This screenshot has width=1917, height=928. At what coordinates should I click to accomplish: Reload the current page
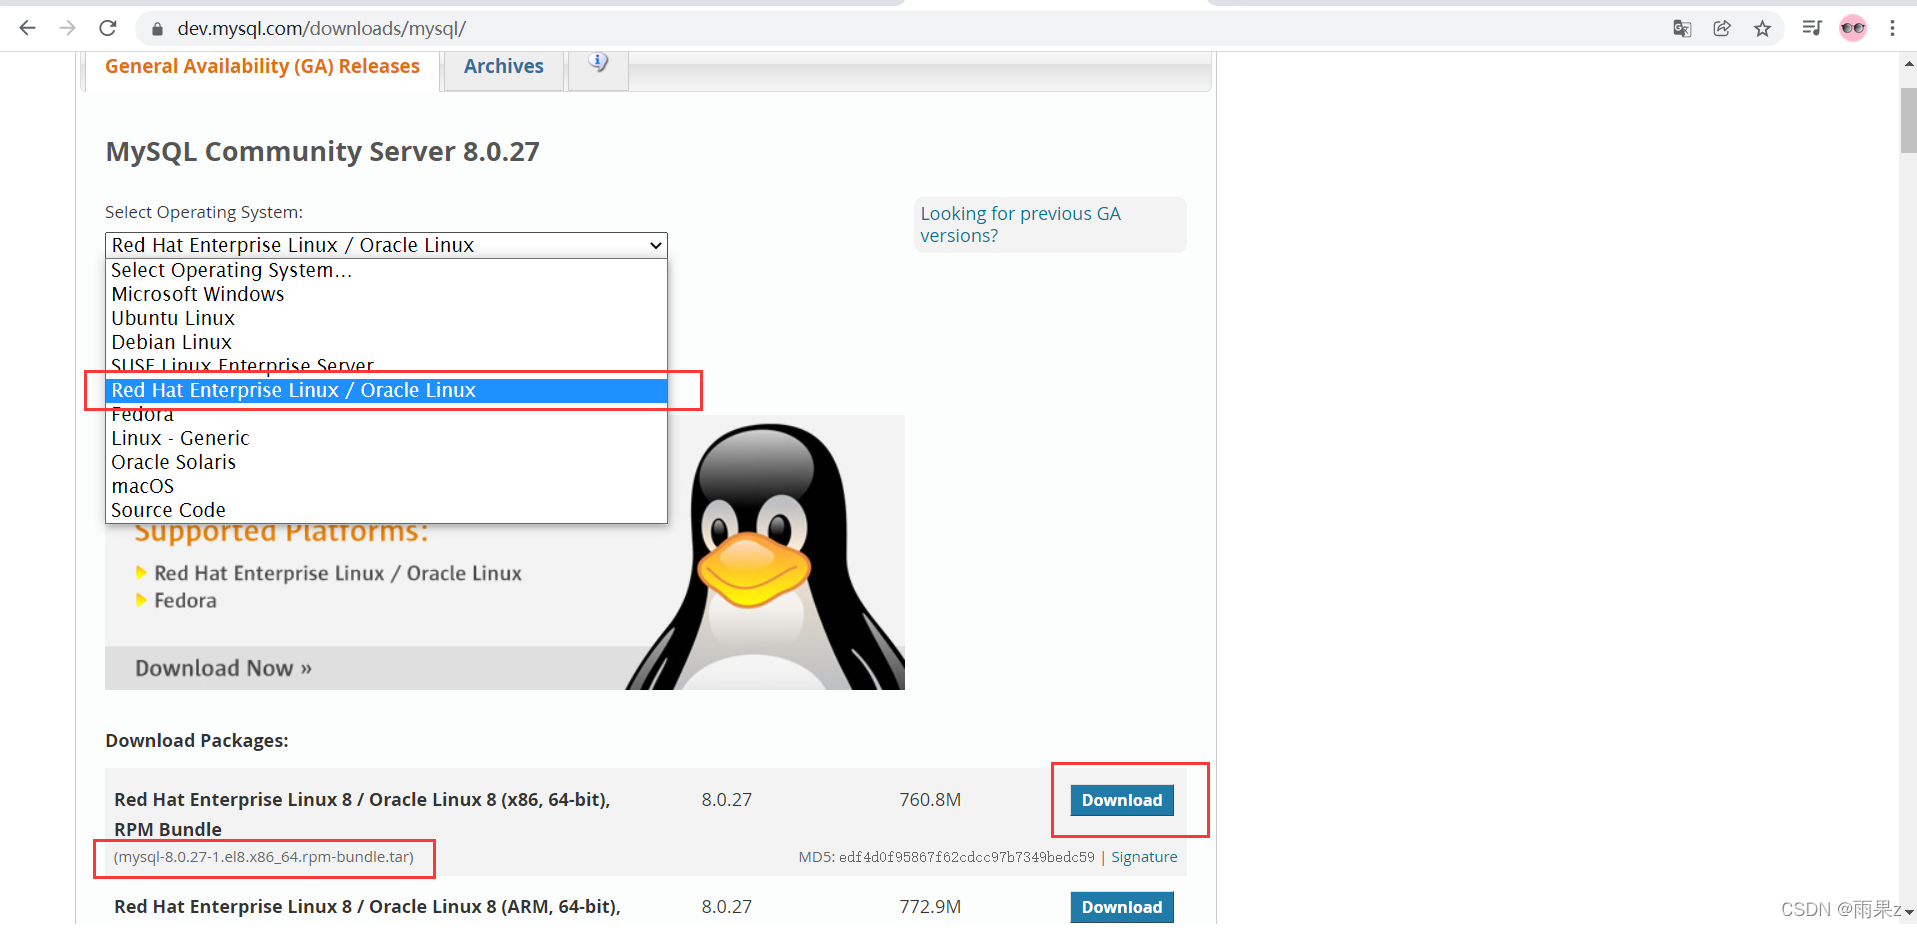tap(108, 28)
